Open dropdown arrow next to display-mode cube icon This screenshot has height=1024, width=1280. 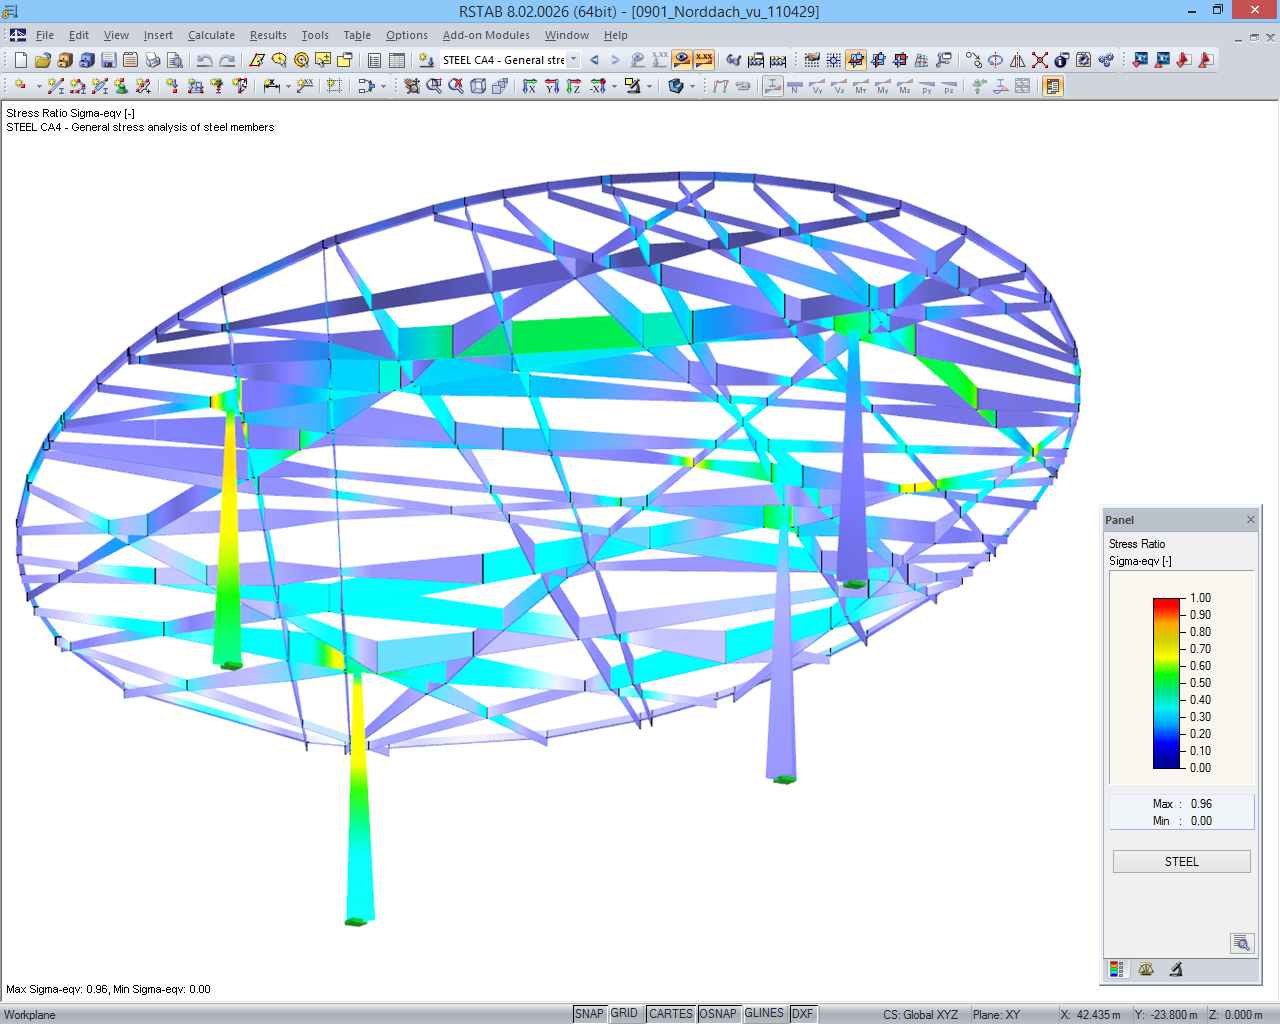(692, 86)
